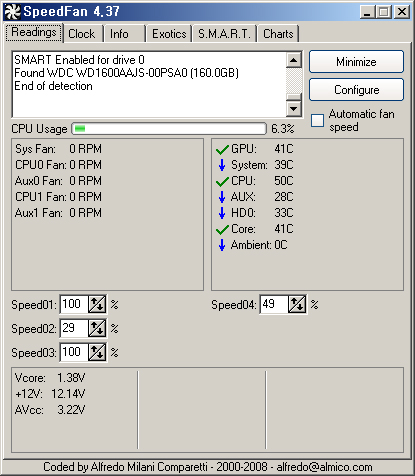Click the log scrollbar down arrow
This screenshot has width=415, height=476.
click(x=294, y=108)
